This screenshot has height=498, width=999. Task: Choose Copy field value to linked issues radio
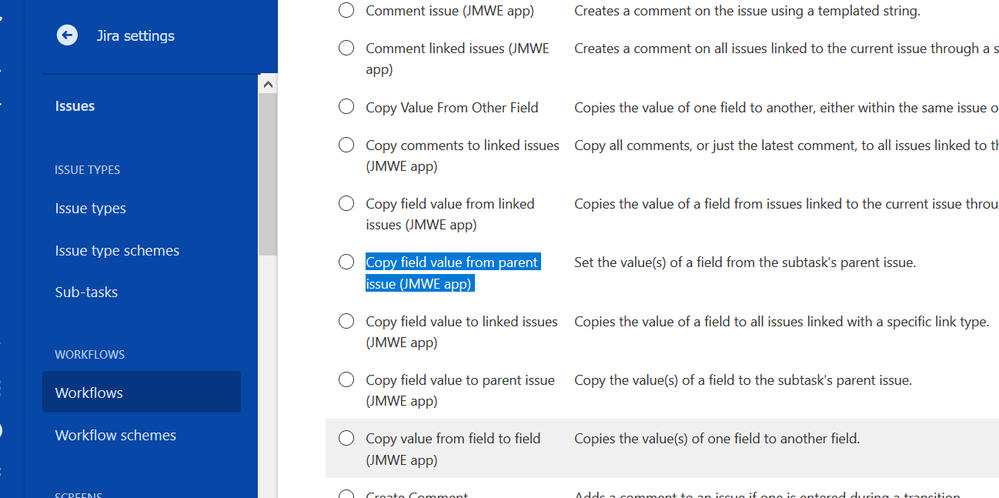click(346, 322)
